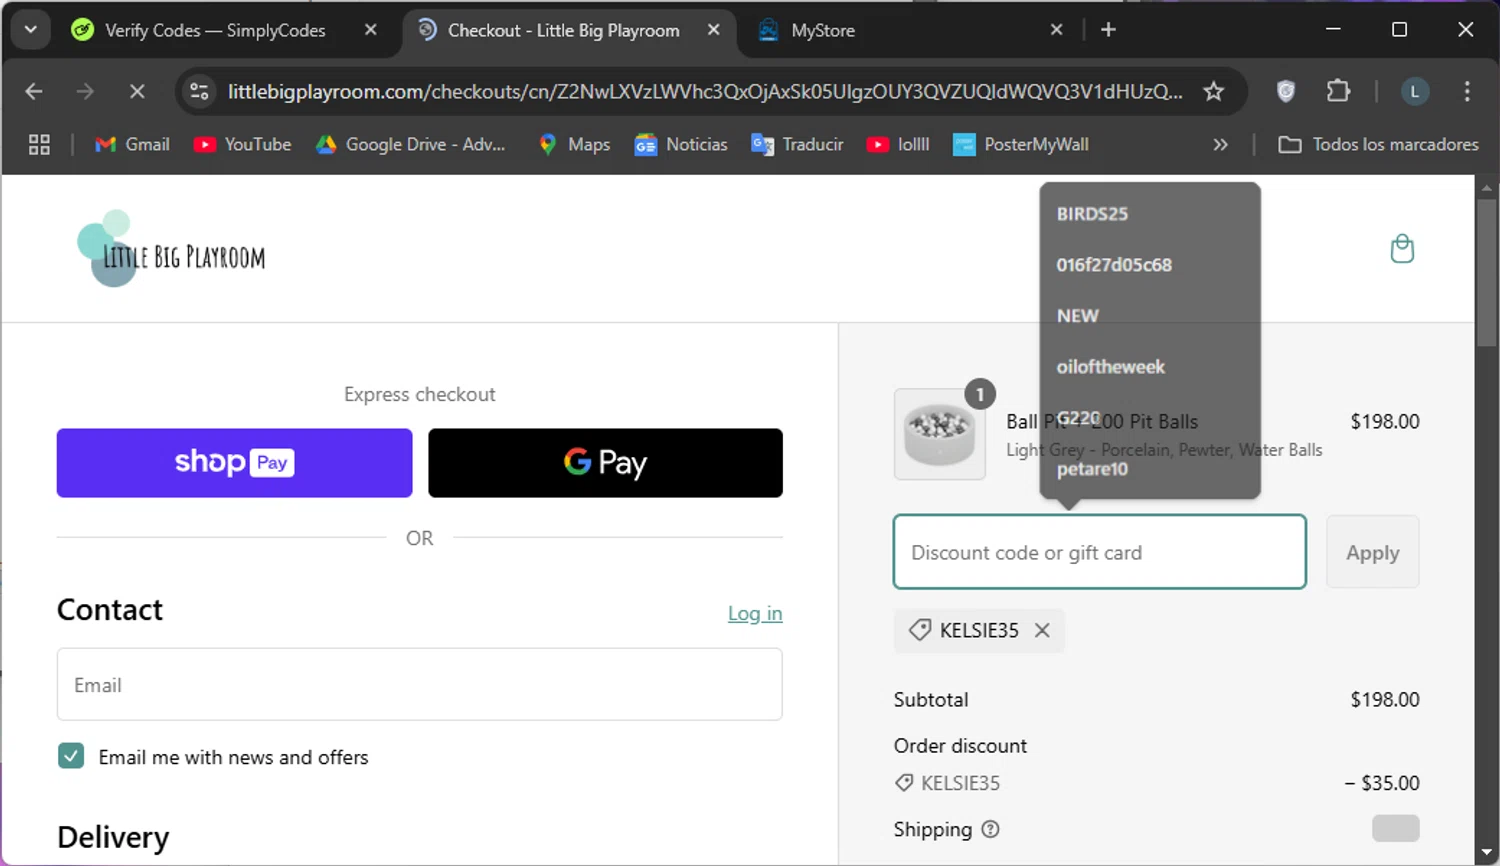Image resolution: width=1500 pixels, height=866 pixels.
Task: Open the apps grid in bookmarks bar
Action: point(39,145)
